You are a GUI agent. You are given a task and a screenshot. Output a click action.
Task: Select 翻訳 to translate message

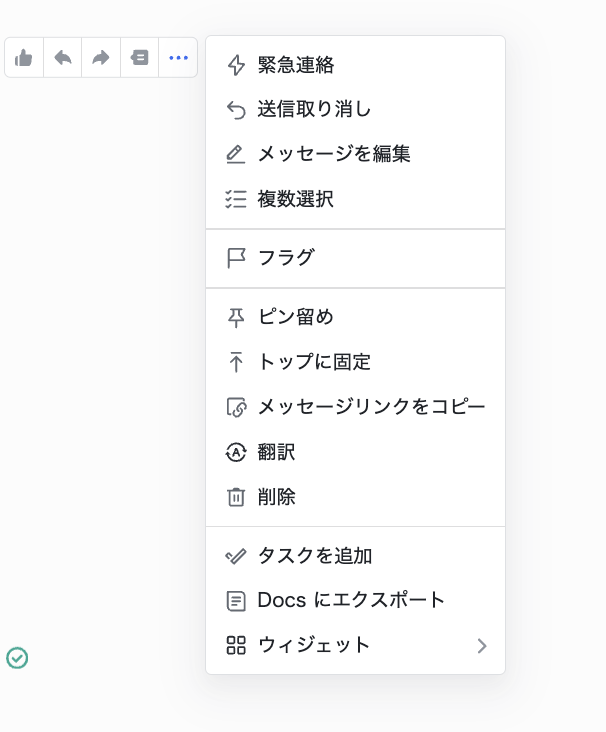point(355,452)
